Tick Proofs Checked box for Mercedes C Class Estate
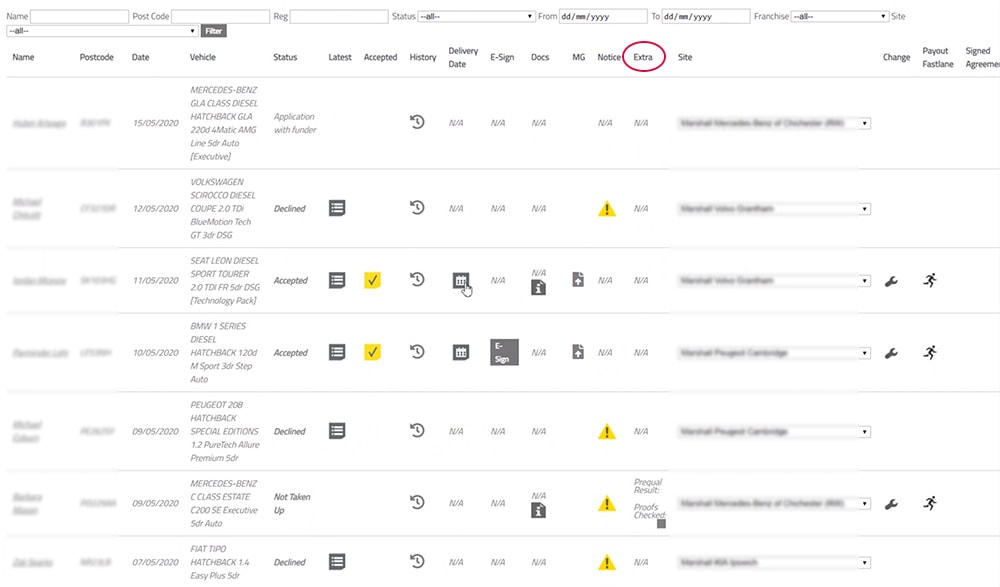The width and height of the screenshot is (1000, 587). coord(661,524)
